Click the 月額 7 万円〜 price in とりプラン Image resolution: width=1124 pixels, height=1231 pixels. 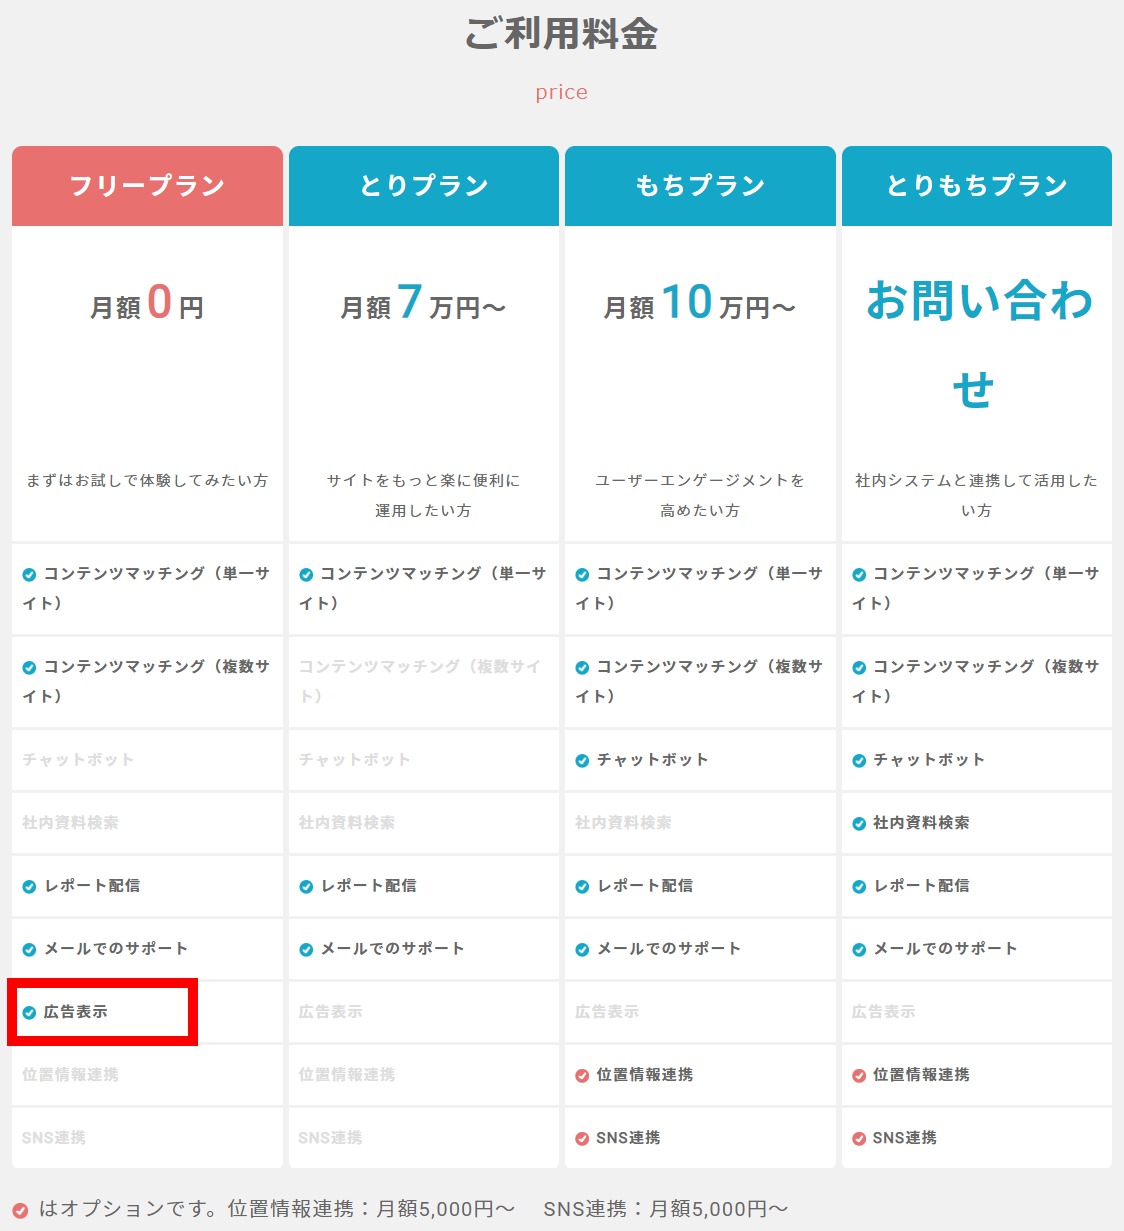pos(423,303)
